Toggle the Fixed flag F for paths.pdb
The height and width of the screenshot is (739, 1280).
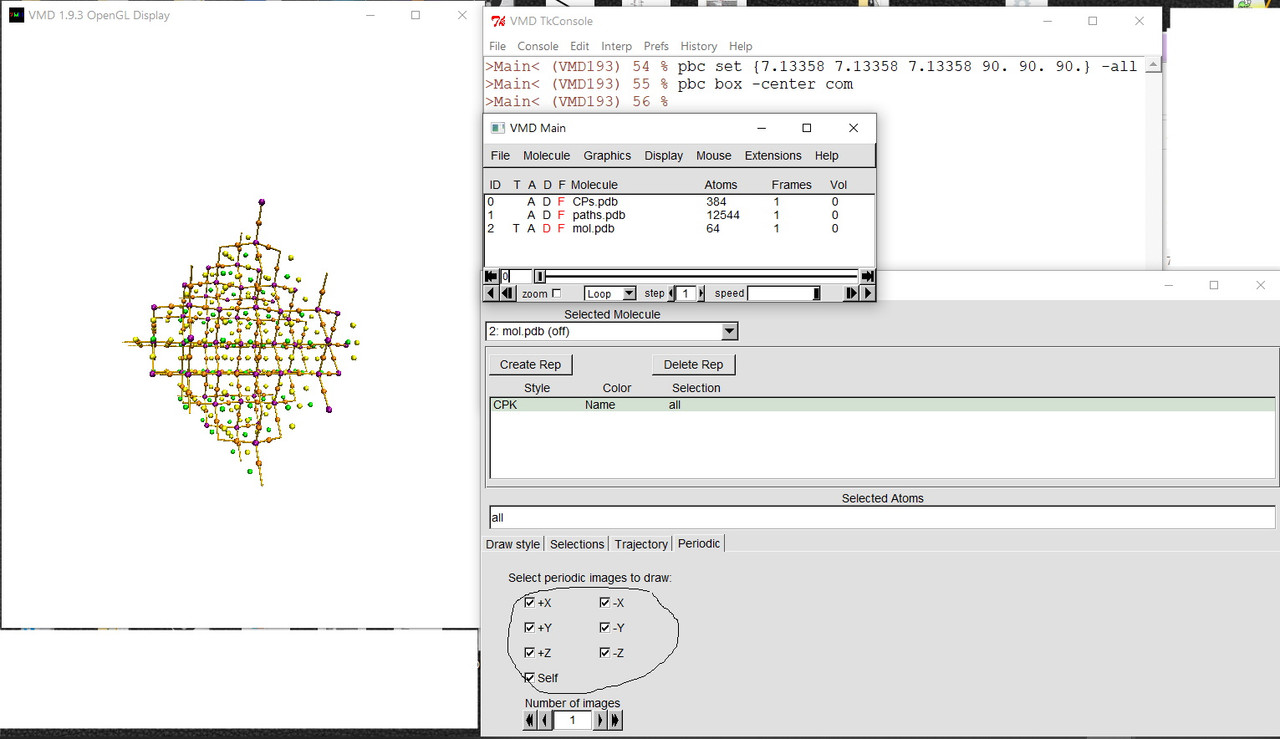coord(561,215)
